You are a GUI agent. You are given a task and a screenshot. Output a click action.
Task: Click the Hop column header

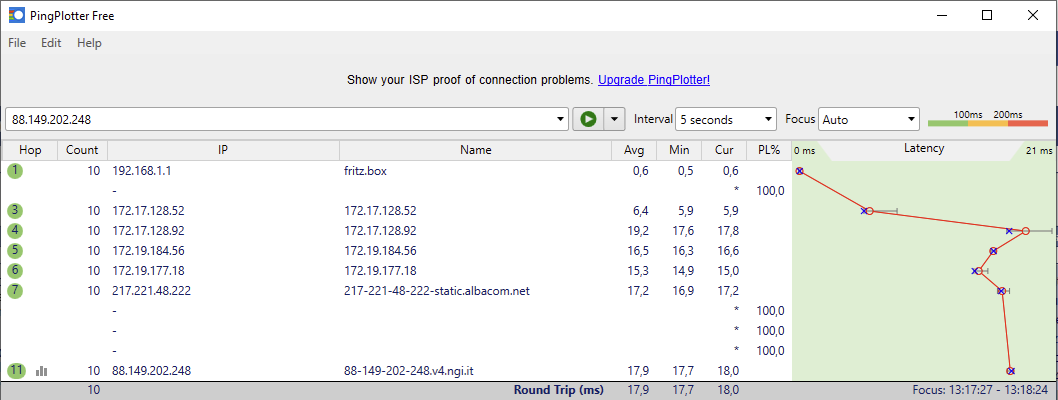(x=30, y=150)
